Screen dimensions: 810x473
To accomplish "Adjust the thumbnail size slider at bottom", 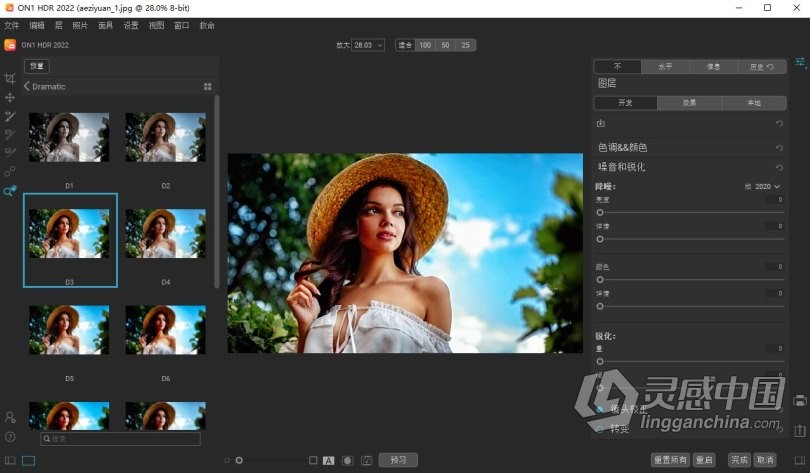I will pyautogui.click(x=239, y=460).
